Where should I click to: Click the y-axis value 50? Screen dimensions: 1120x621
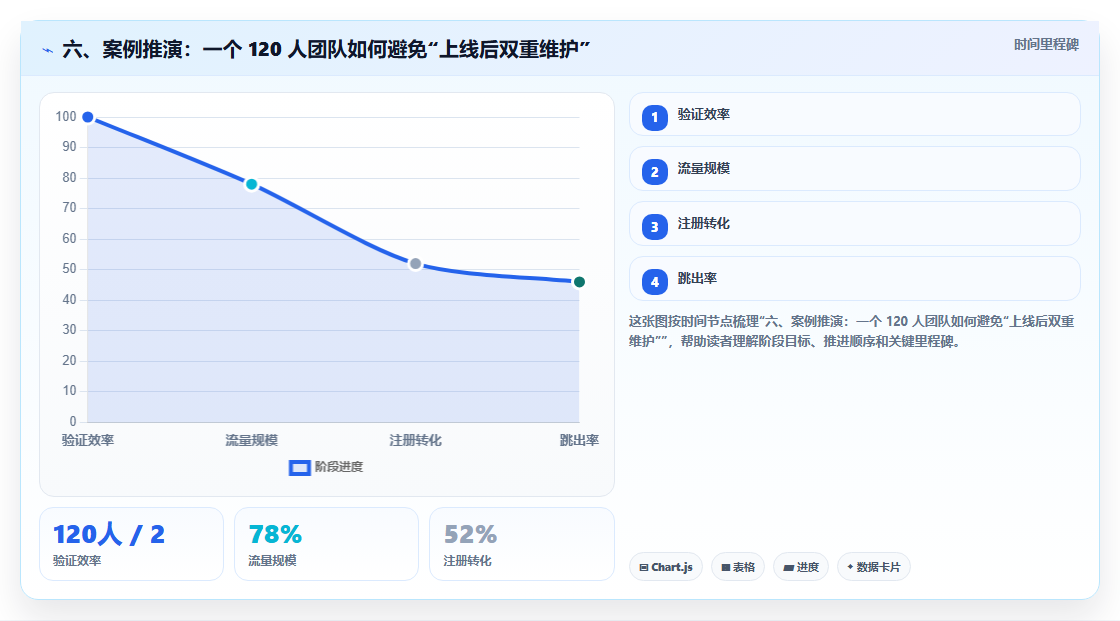[x=69, y=269]
